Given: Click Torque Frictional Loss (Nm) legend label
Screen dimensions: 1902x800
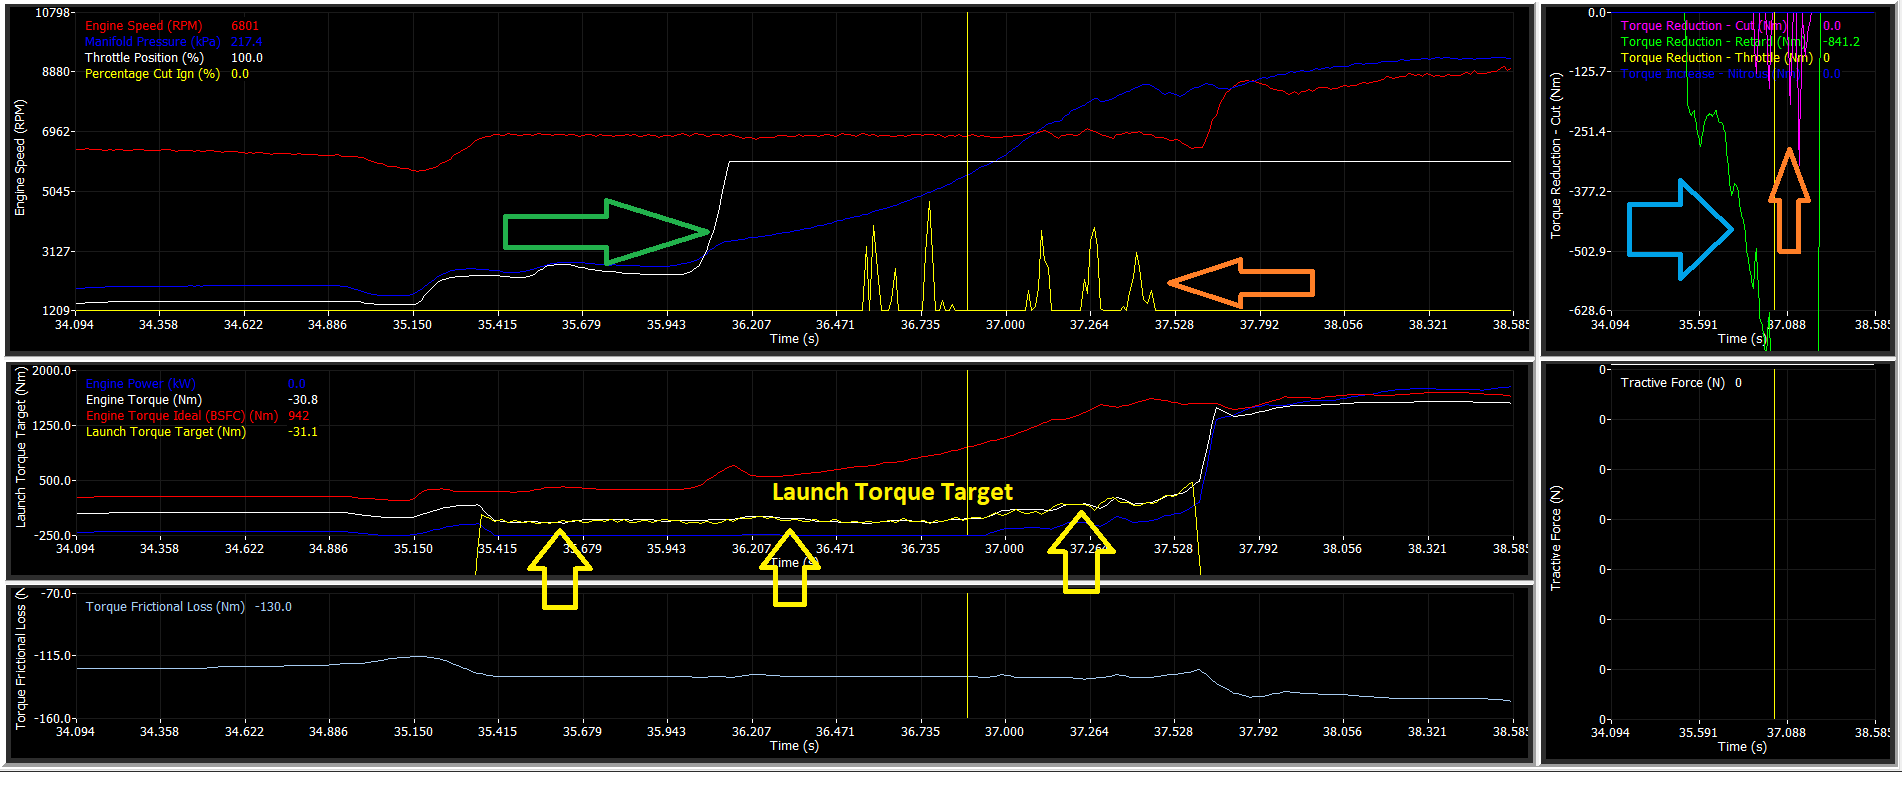Looking at the screenshot, I should (165, 607).
